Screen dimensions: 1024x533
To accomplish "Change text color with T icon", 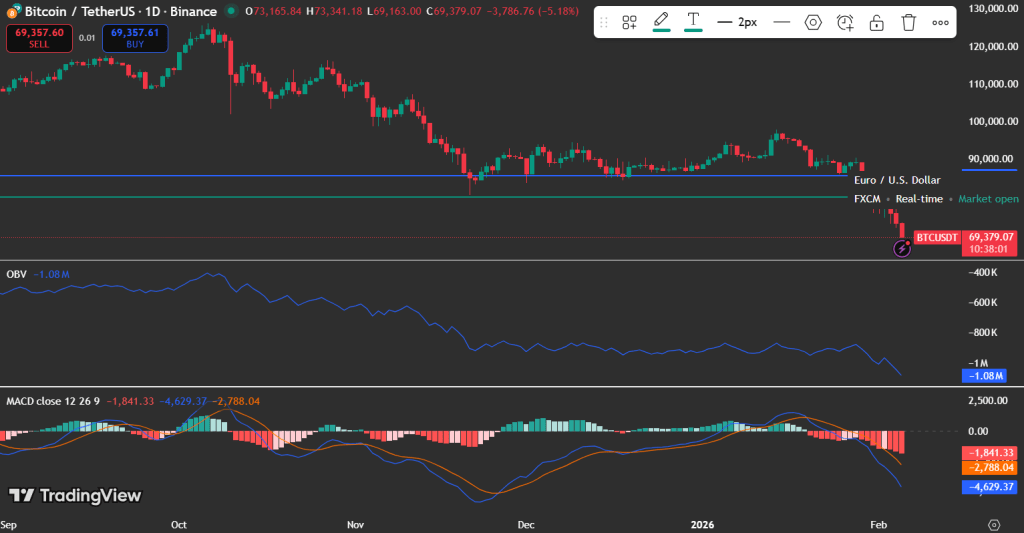I will [x=693, y=22].
